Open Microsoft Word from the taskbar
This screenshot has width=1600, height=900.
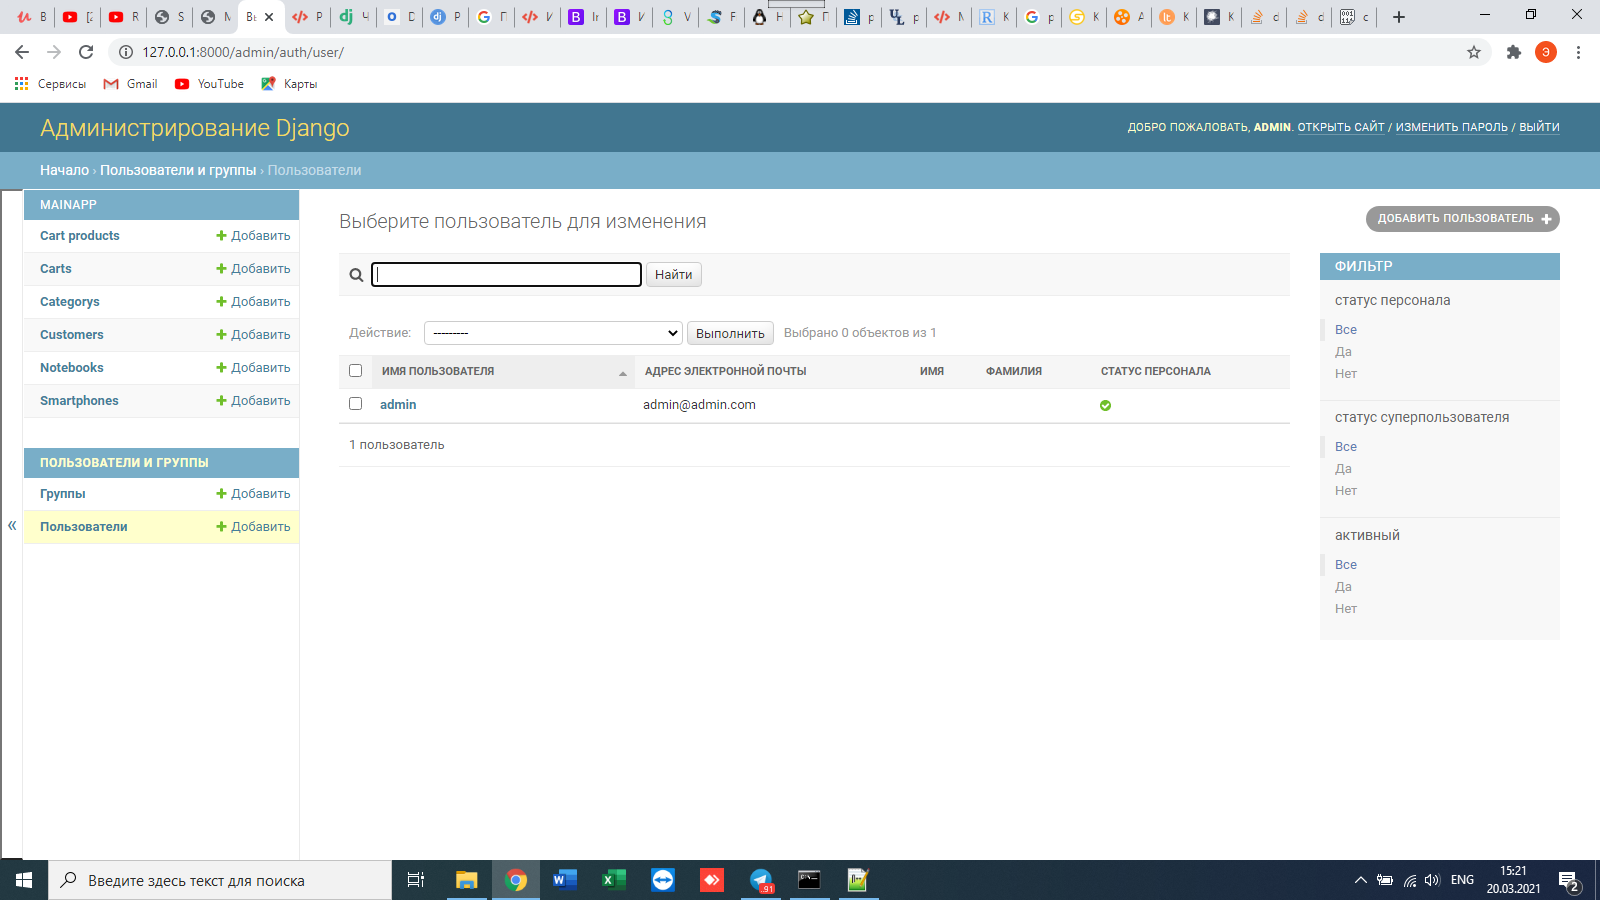pos(565,880)
